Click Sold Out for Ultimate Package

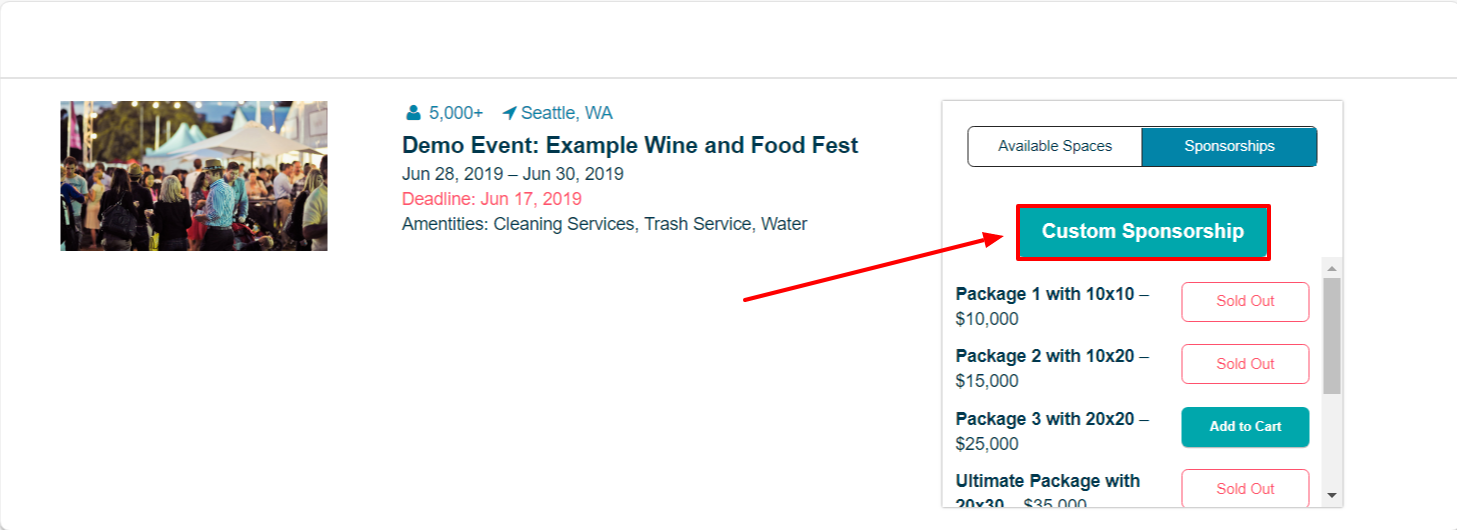click(1245, 489)
